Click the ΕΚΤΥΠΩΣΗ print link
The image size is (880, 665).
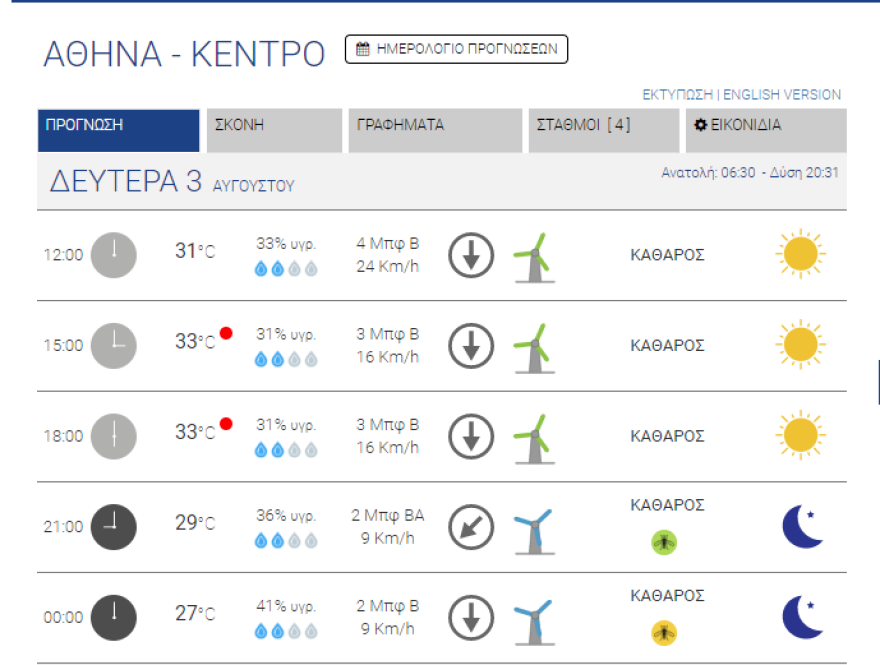point(677,95)
